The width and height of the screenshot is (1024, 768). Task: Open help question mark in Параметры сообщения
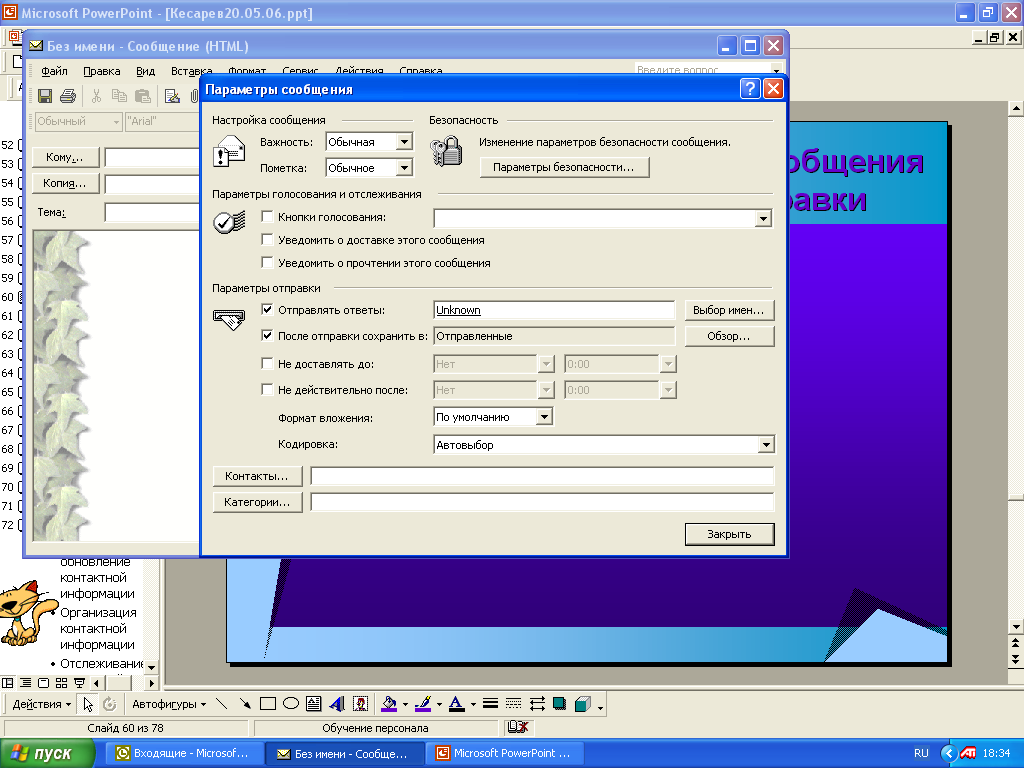750,88
